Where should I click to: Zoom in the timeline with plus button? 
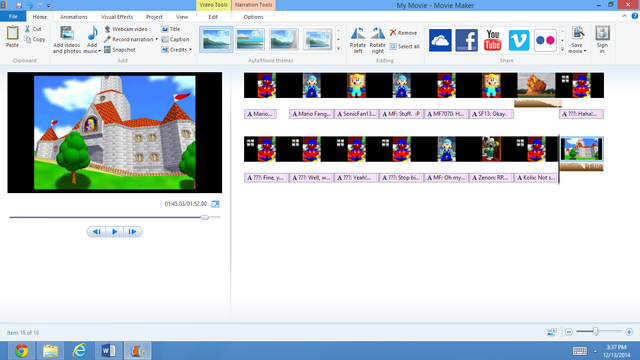pos(629,332)
